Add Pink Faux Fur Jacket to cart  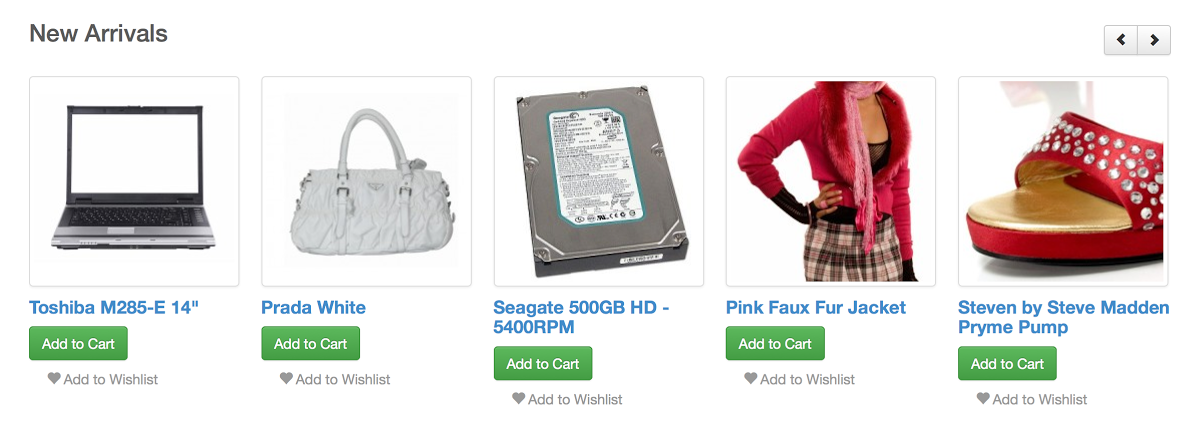(x=775, y=343)
